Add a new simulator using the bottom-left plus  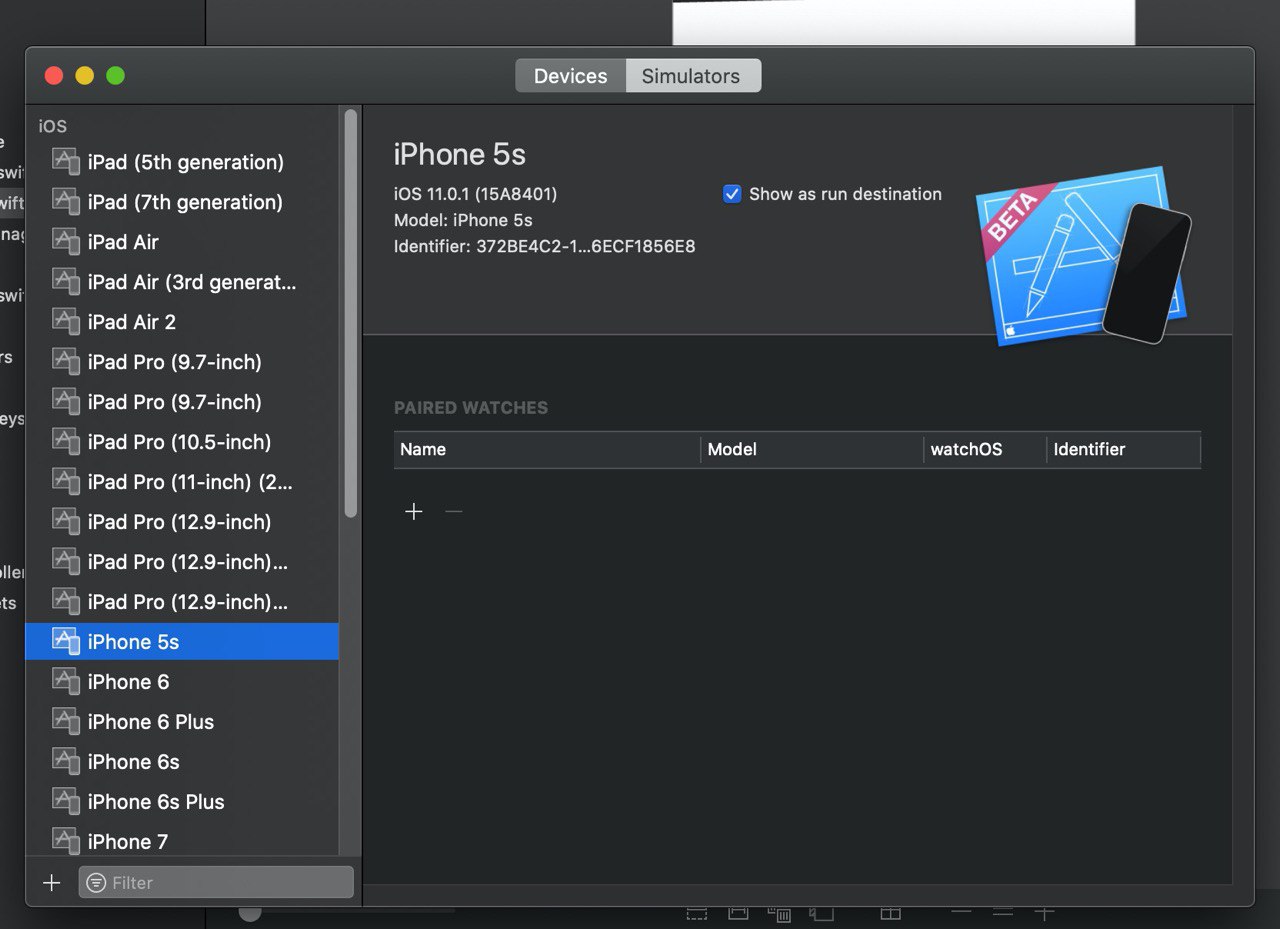point(52,883)
